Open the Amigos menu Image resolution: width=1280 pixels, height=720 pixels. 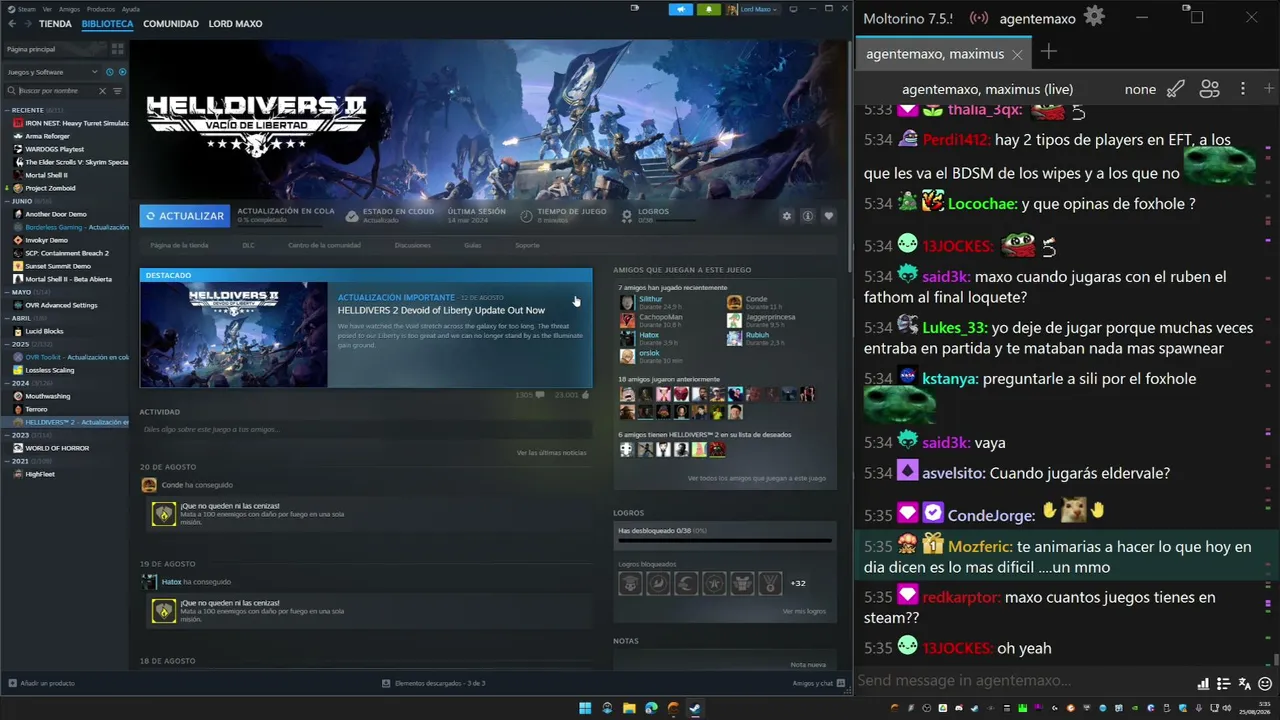(69, 9)
